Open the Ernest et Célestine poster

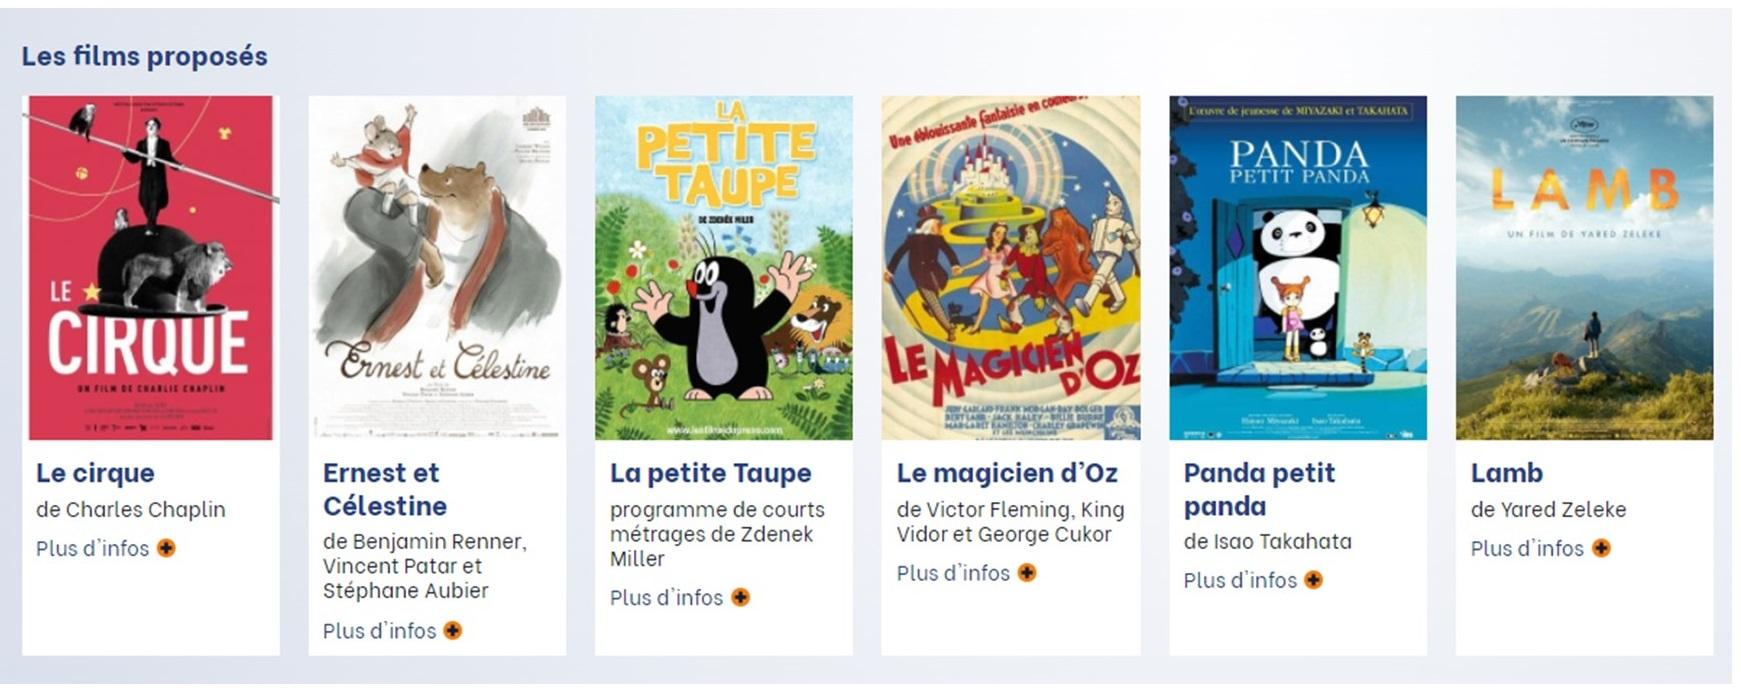(437, 268)
